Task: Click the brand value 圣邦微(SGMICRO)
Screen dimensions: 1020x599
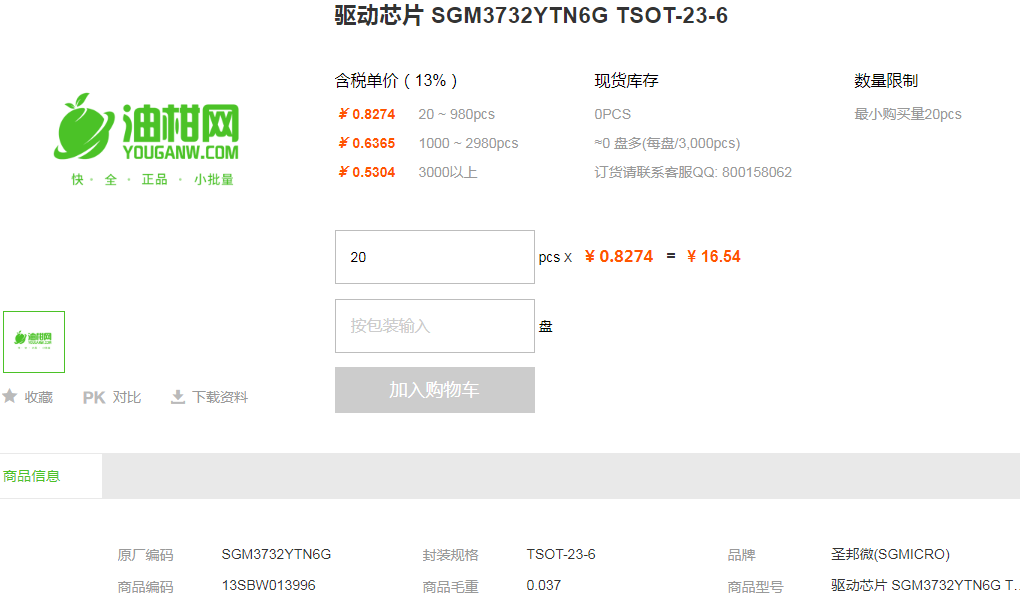Action: (x=891, y=554)
